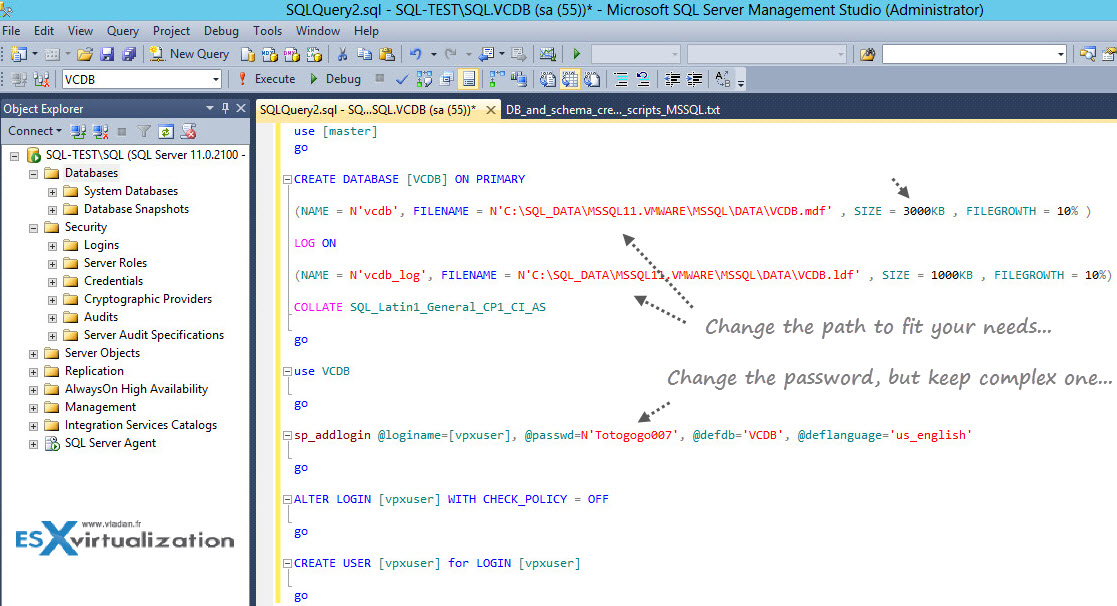This screenshot has width=1117, height=606.
Task: Open the Find text combo box
Action: click(x=975, y=54)
